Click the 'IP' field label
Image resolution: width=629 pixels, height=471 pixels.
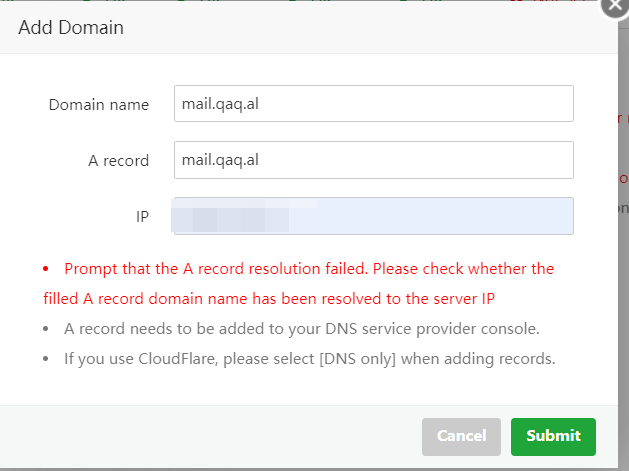tap(142, 217)
